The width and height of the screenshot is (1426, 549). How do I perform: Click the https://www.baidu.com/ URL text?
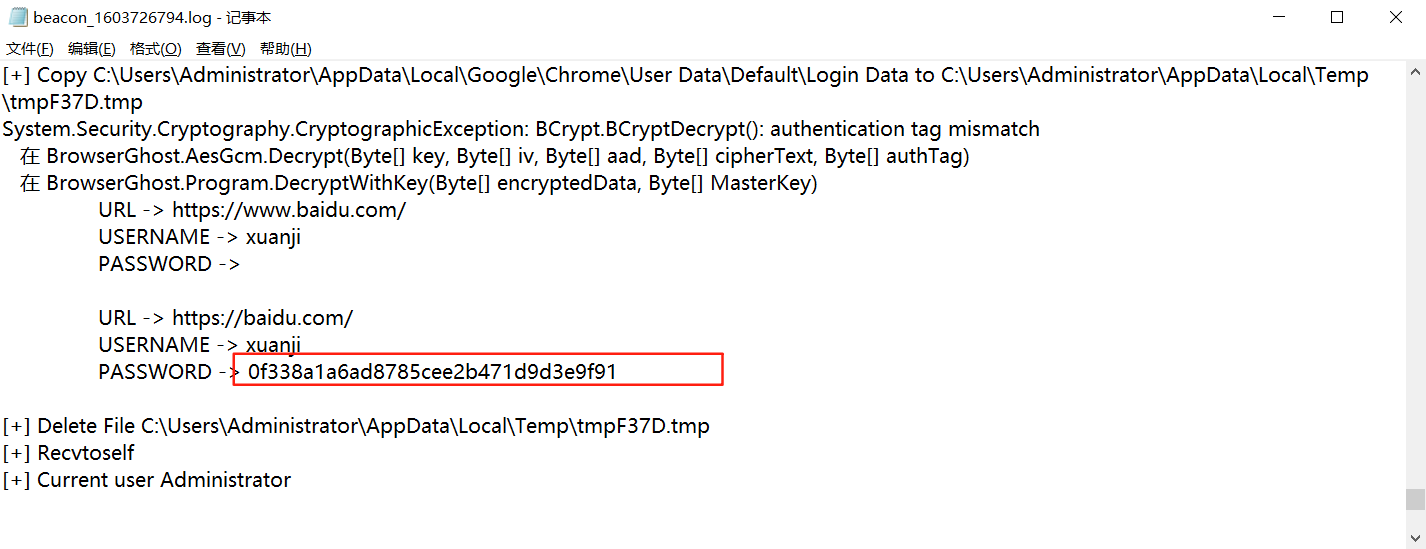(x=289, y=210)
